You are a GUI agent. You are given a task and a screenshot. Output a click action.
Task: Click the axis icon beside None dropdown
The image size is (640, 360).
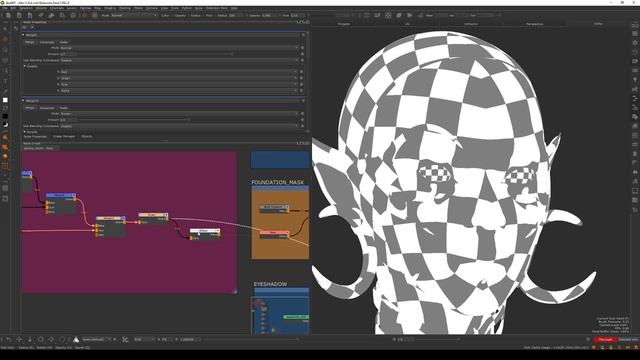click(125, 340)
